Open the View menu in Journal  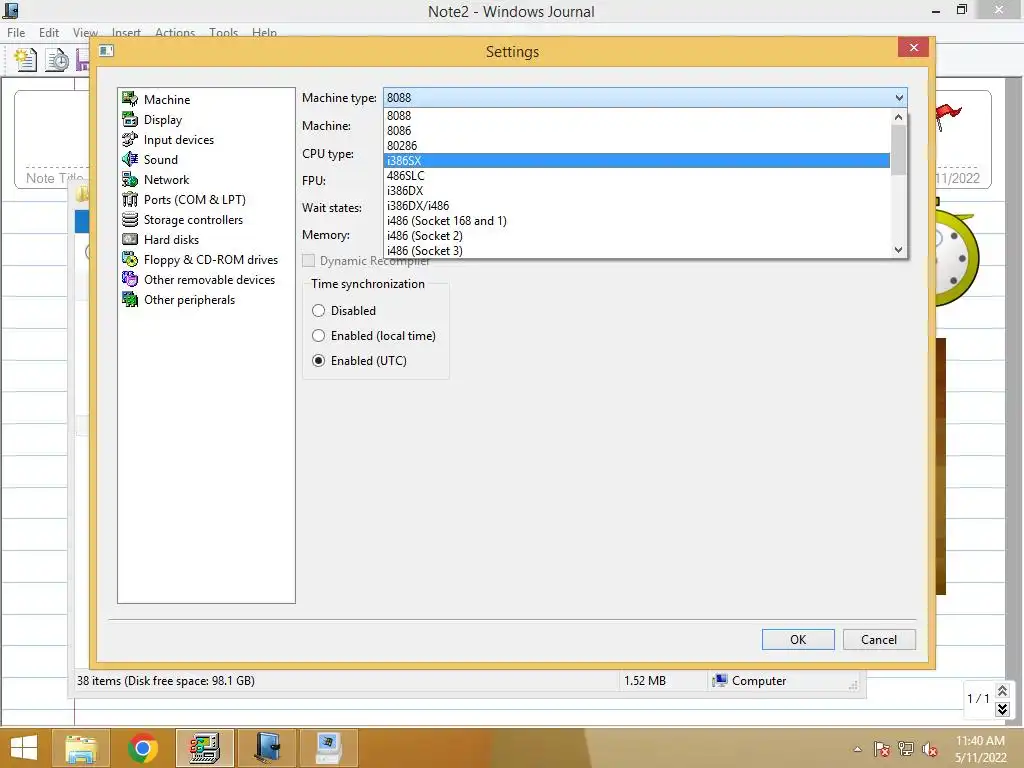click(x=85, y=33)
